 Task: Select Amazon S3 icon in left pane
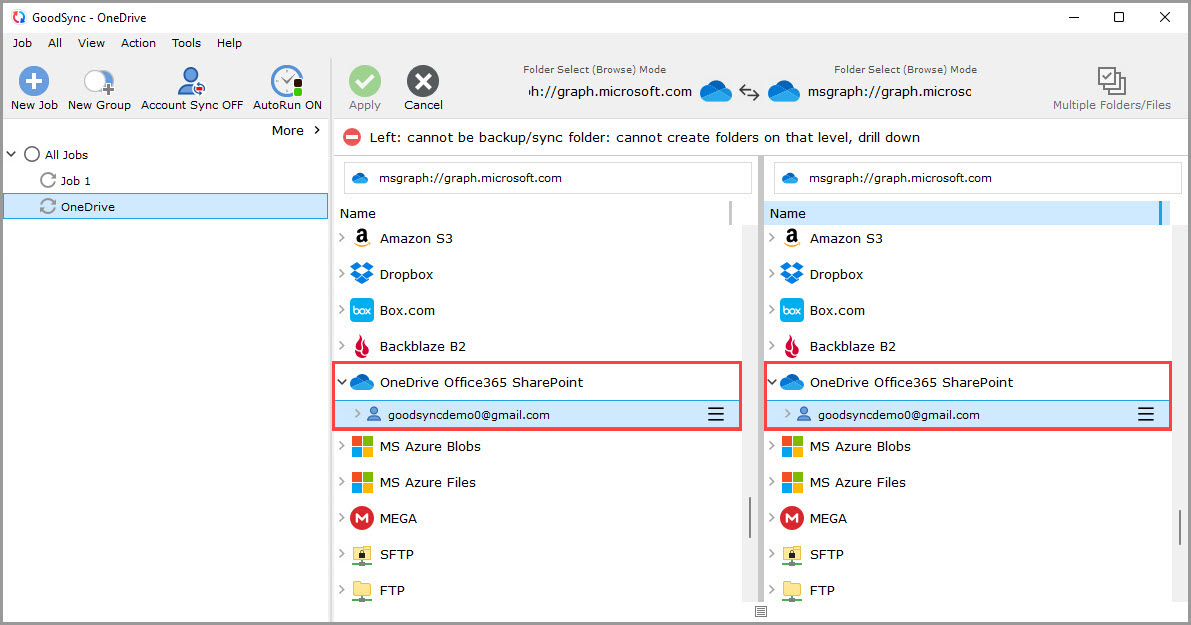pyautogui.click(x=362, y=238)
